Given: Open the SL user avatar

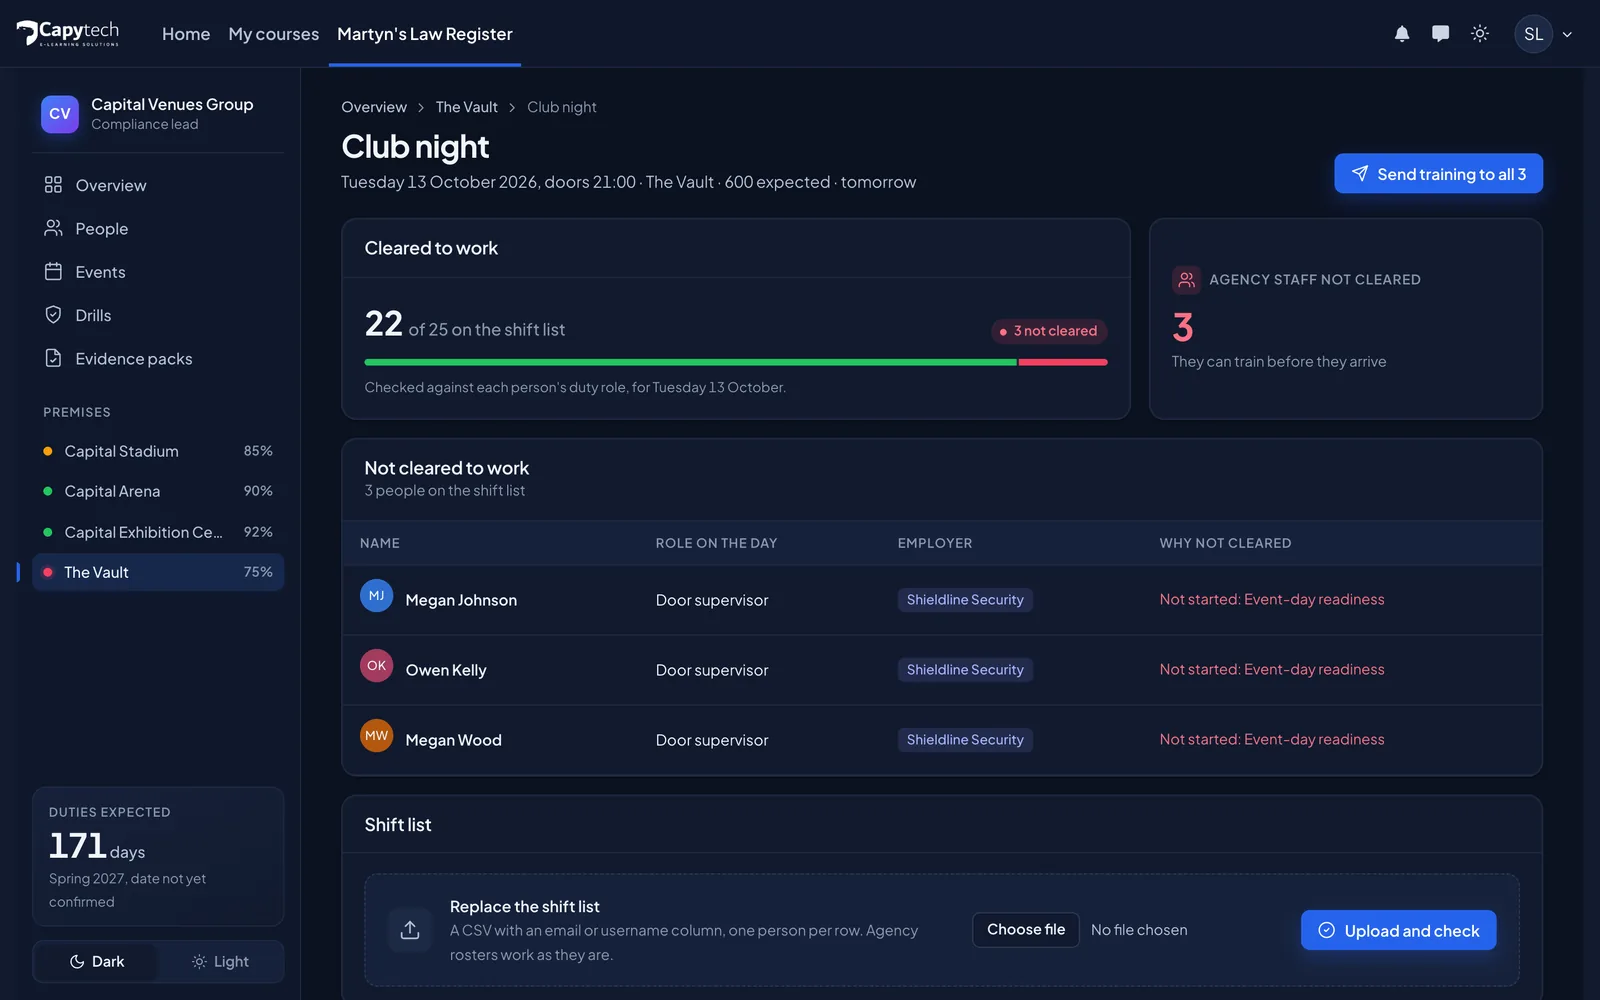Looking at the screenshot, I should (1533, 34).
